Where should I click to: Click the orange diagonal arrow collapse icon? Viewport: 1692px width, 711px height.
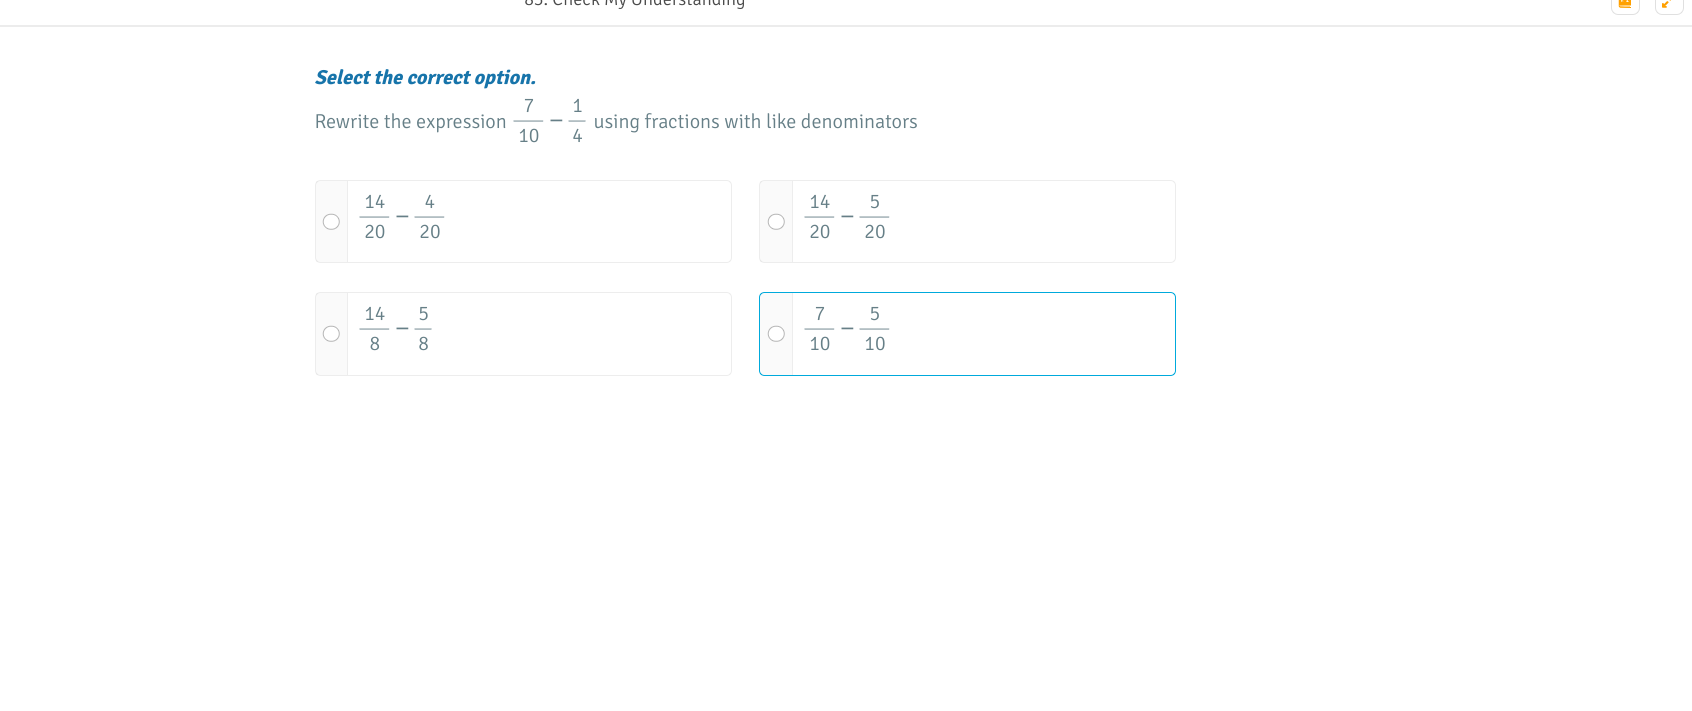[x=1667, y=4]
